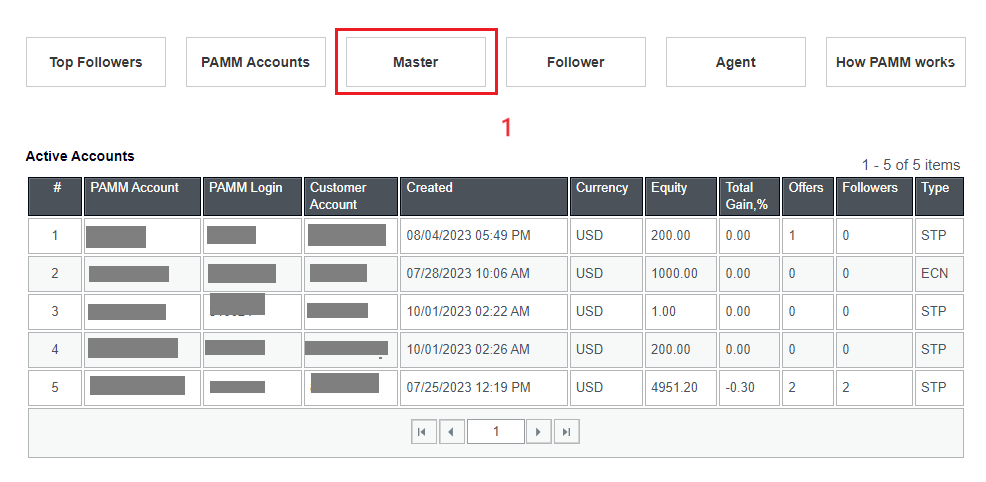Click the page number input field

pos(495,432)
